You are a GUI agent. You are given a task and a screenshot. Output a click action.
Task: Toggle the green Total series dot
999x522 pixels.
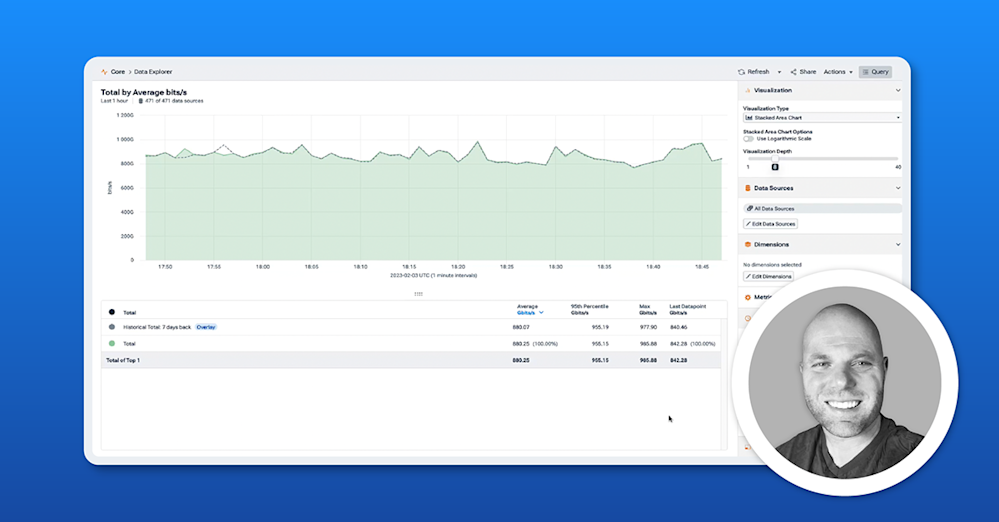pos(111,344)
